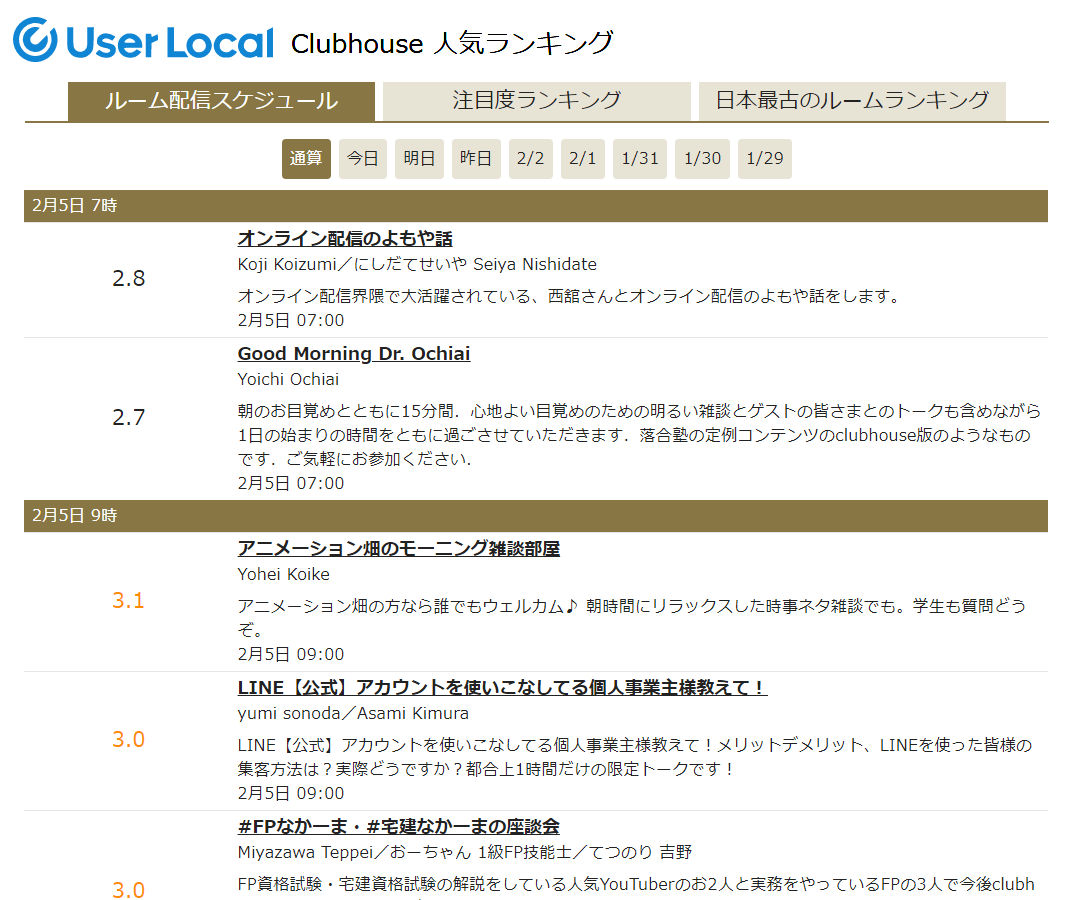
Task: Switch to 注目度ランキング tab
Action: click(x=537, y=101)
